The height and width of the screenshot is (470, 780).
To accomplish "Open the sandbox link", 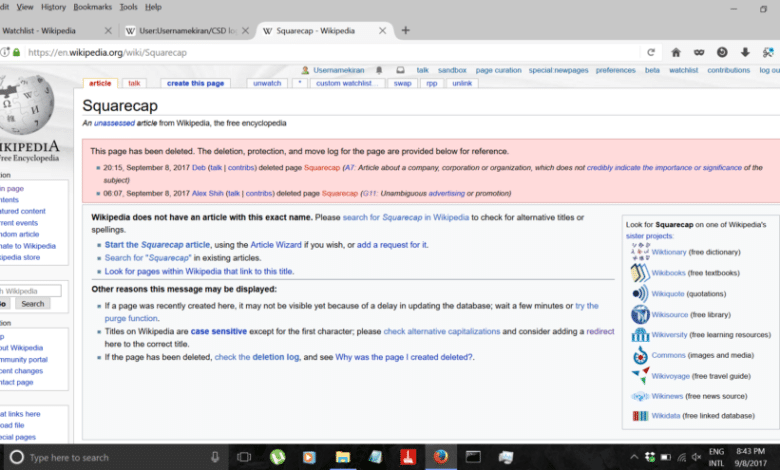I will coord(452,70).
